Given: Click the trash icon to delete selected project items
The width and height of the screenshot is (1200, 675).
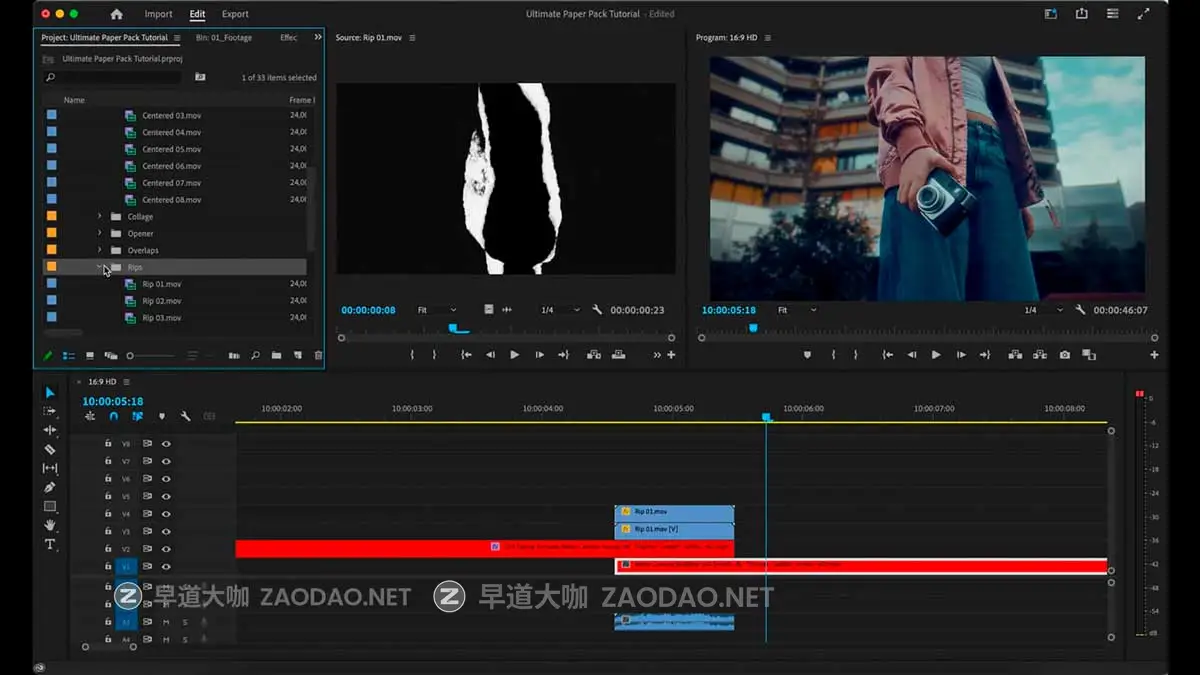Looking at the screenshot, I should tap(317, 355).
